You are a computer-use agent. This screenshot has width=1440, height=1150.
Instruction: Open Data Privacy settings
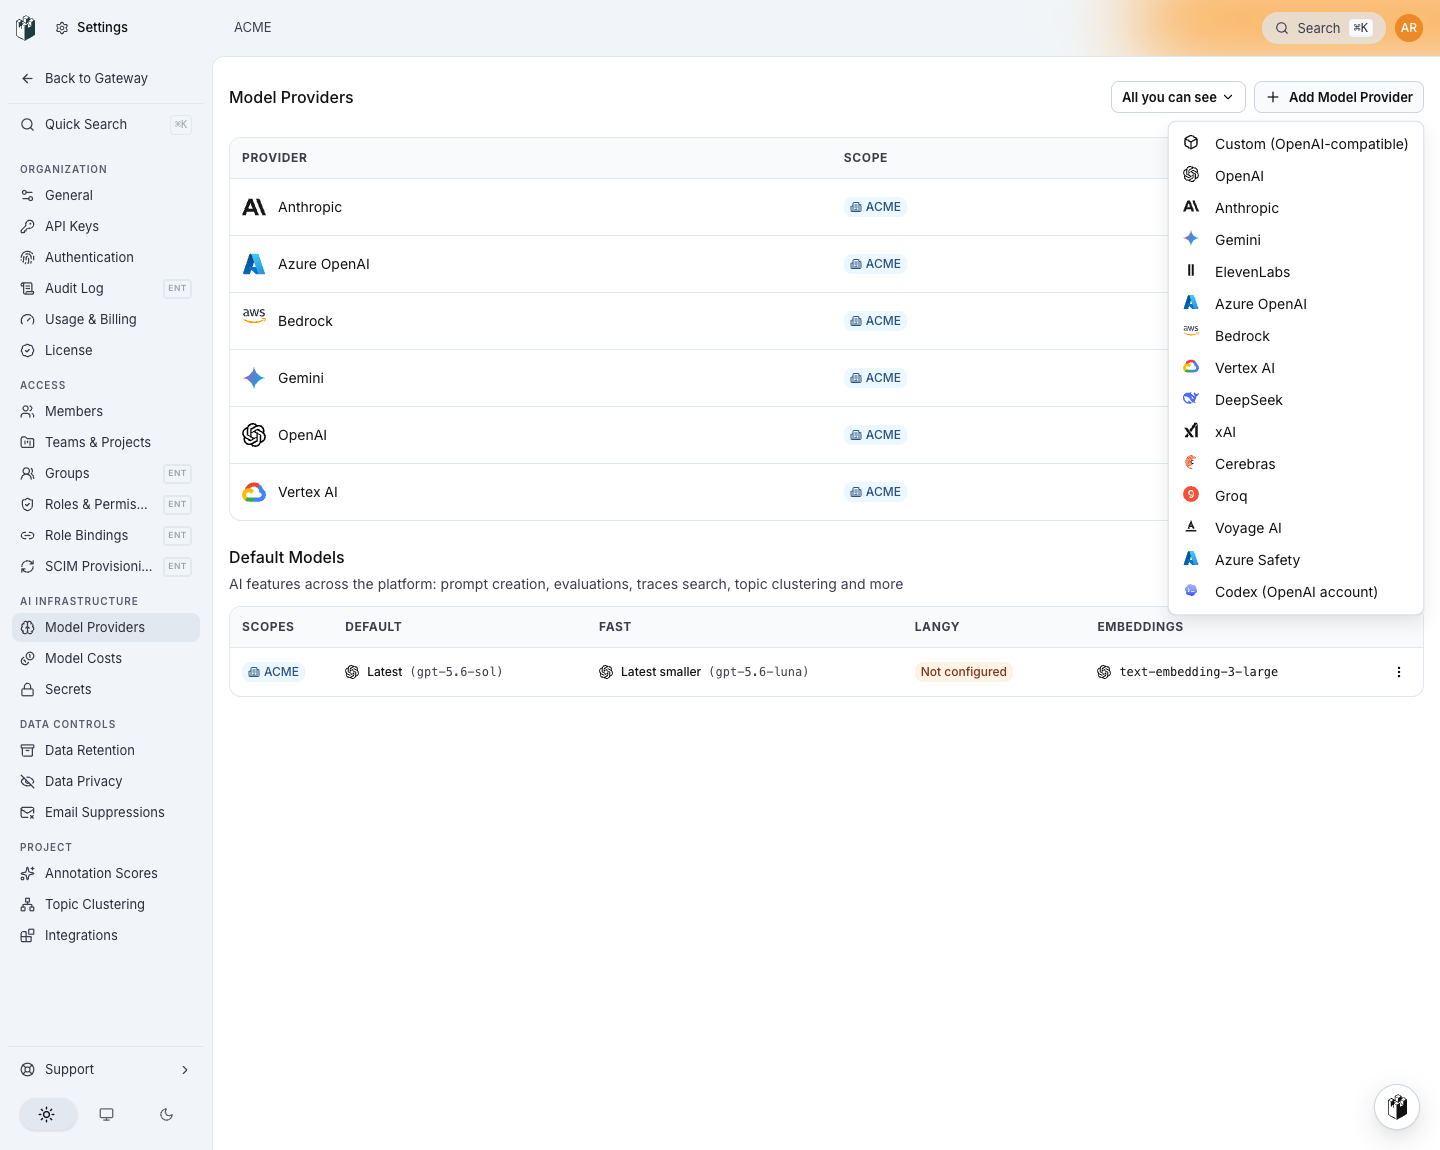click(x=106, y=782)
